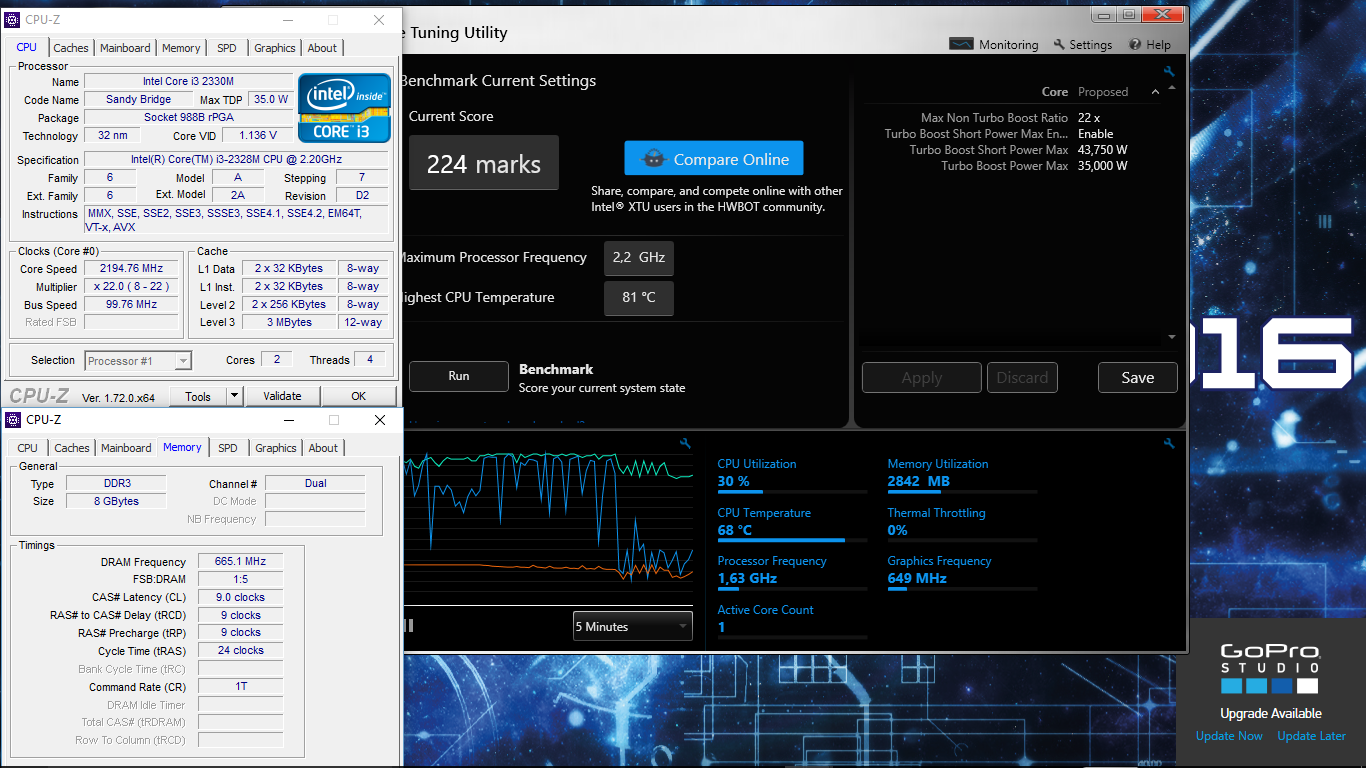The height and width of the screenshot is (768, 1366).
Task: Open Caches tab in lower CPU-Z window
Action: 72,448
